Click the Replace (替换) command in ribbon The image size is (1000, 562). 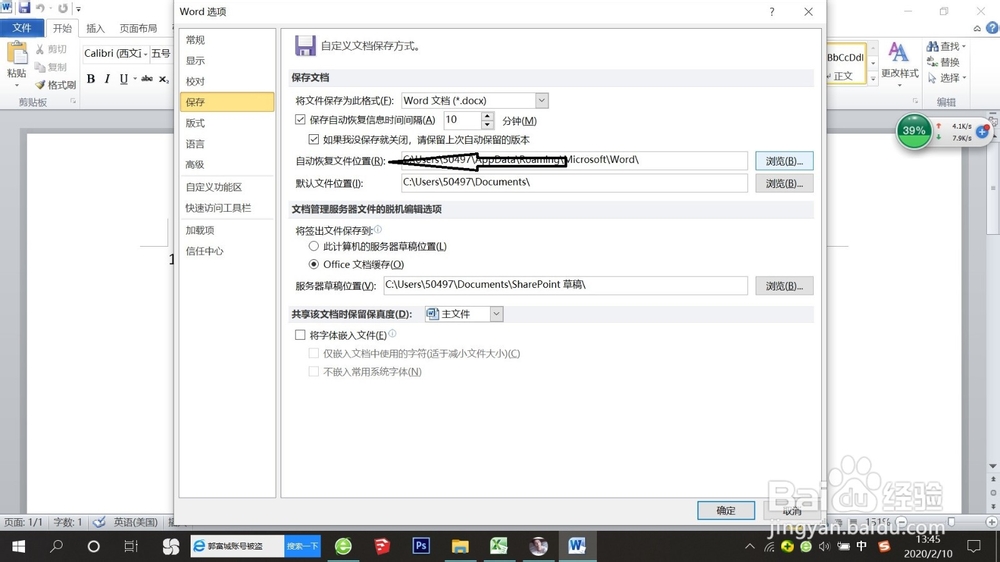point(943,62)
